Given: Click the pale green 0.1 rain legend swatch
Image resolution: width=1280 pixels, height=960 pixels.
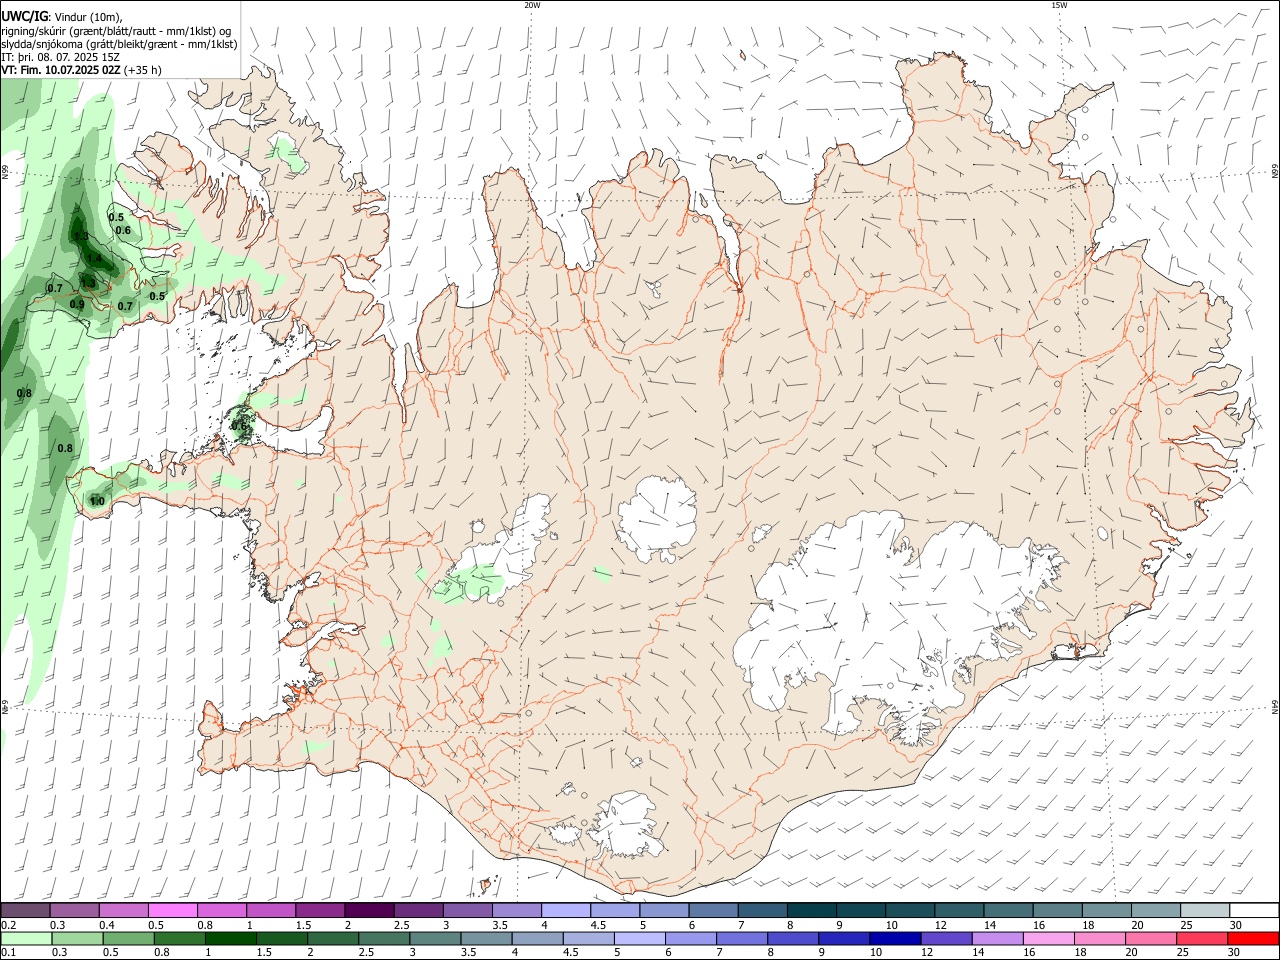Looking at the screenshot, I should point(25,938).
